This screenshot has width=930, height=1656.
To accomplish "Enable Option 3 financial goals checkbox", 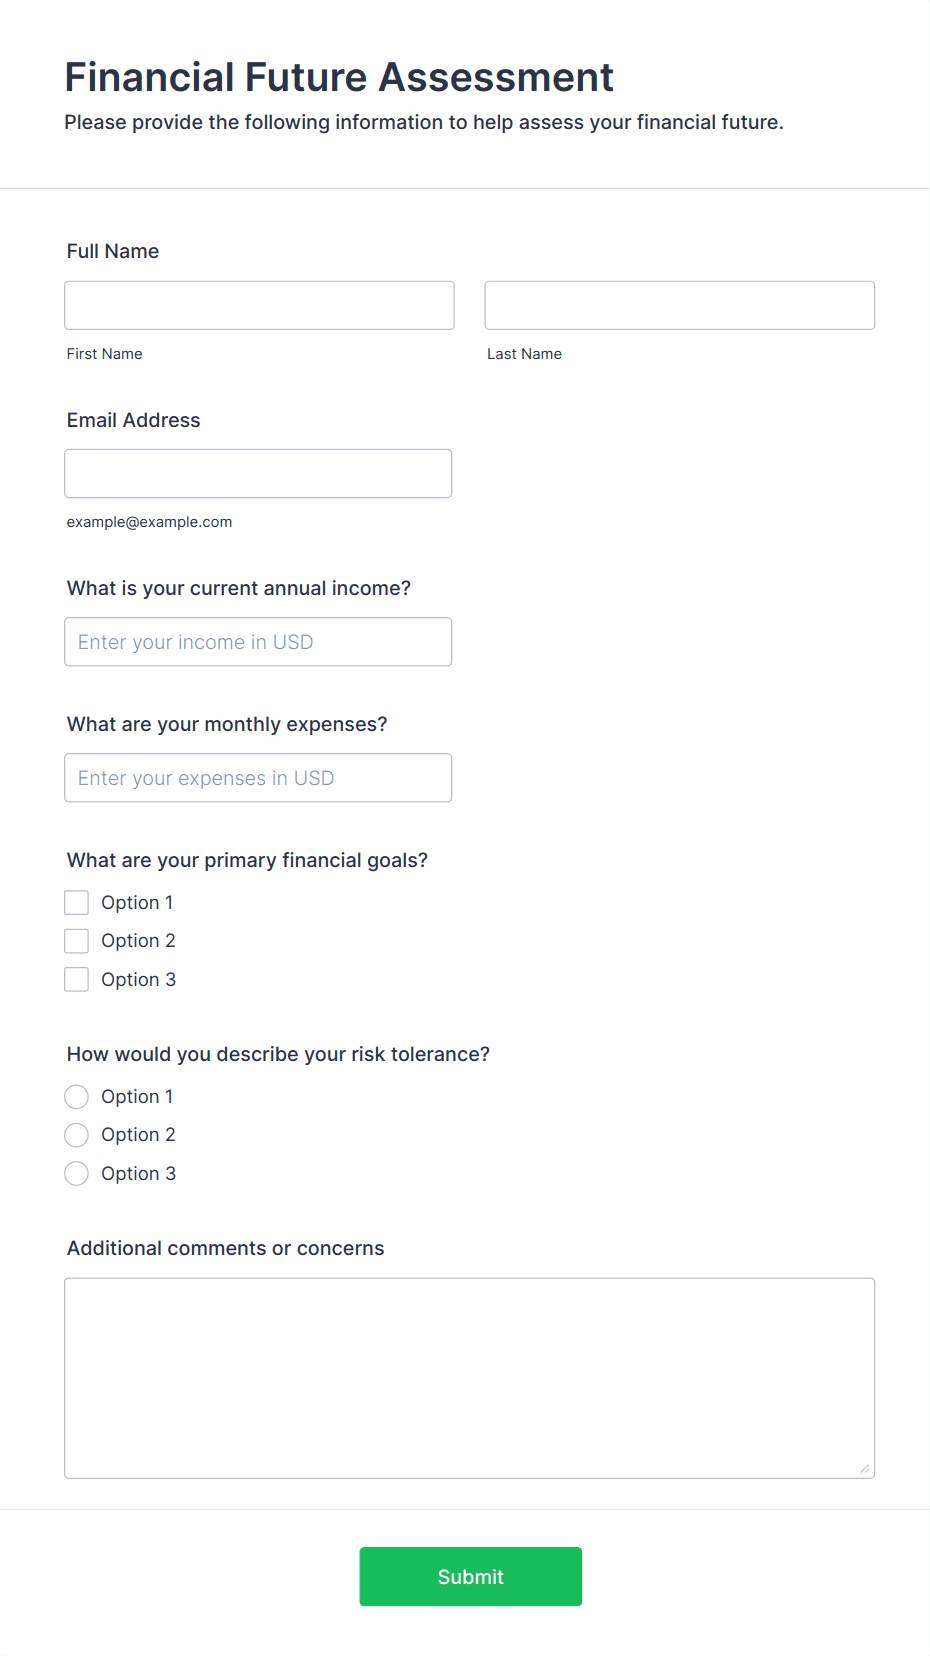I will coord(77,980).
